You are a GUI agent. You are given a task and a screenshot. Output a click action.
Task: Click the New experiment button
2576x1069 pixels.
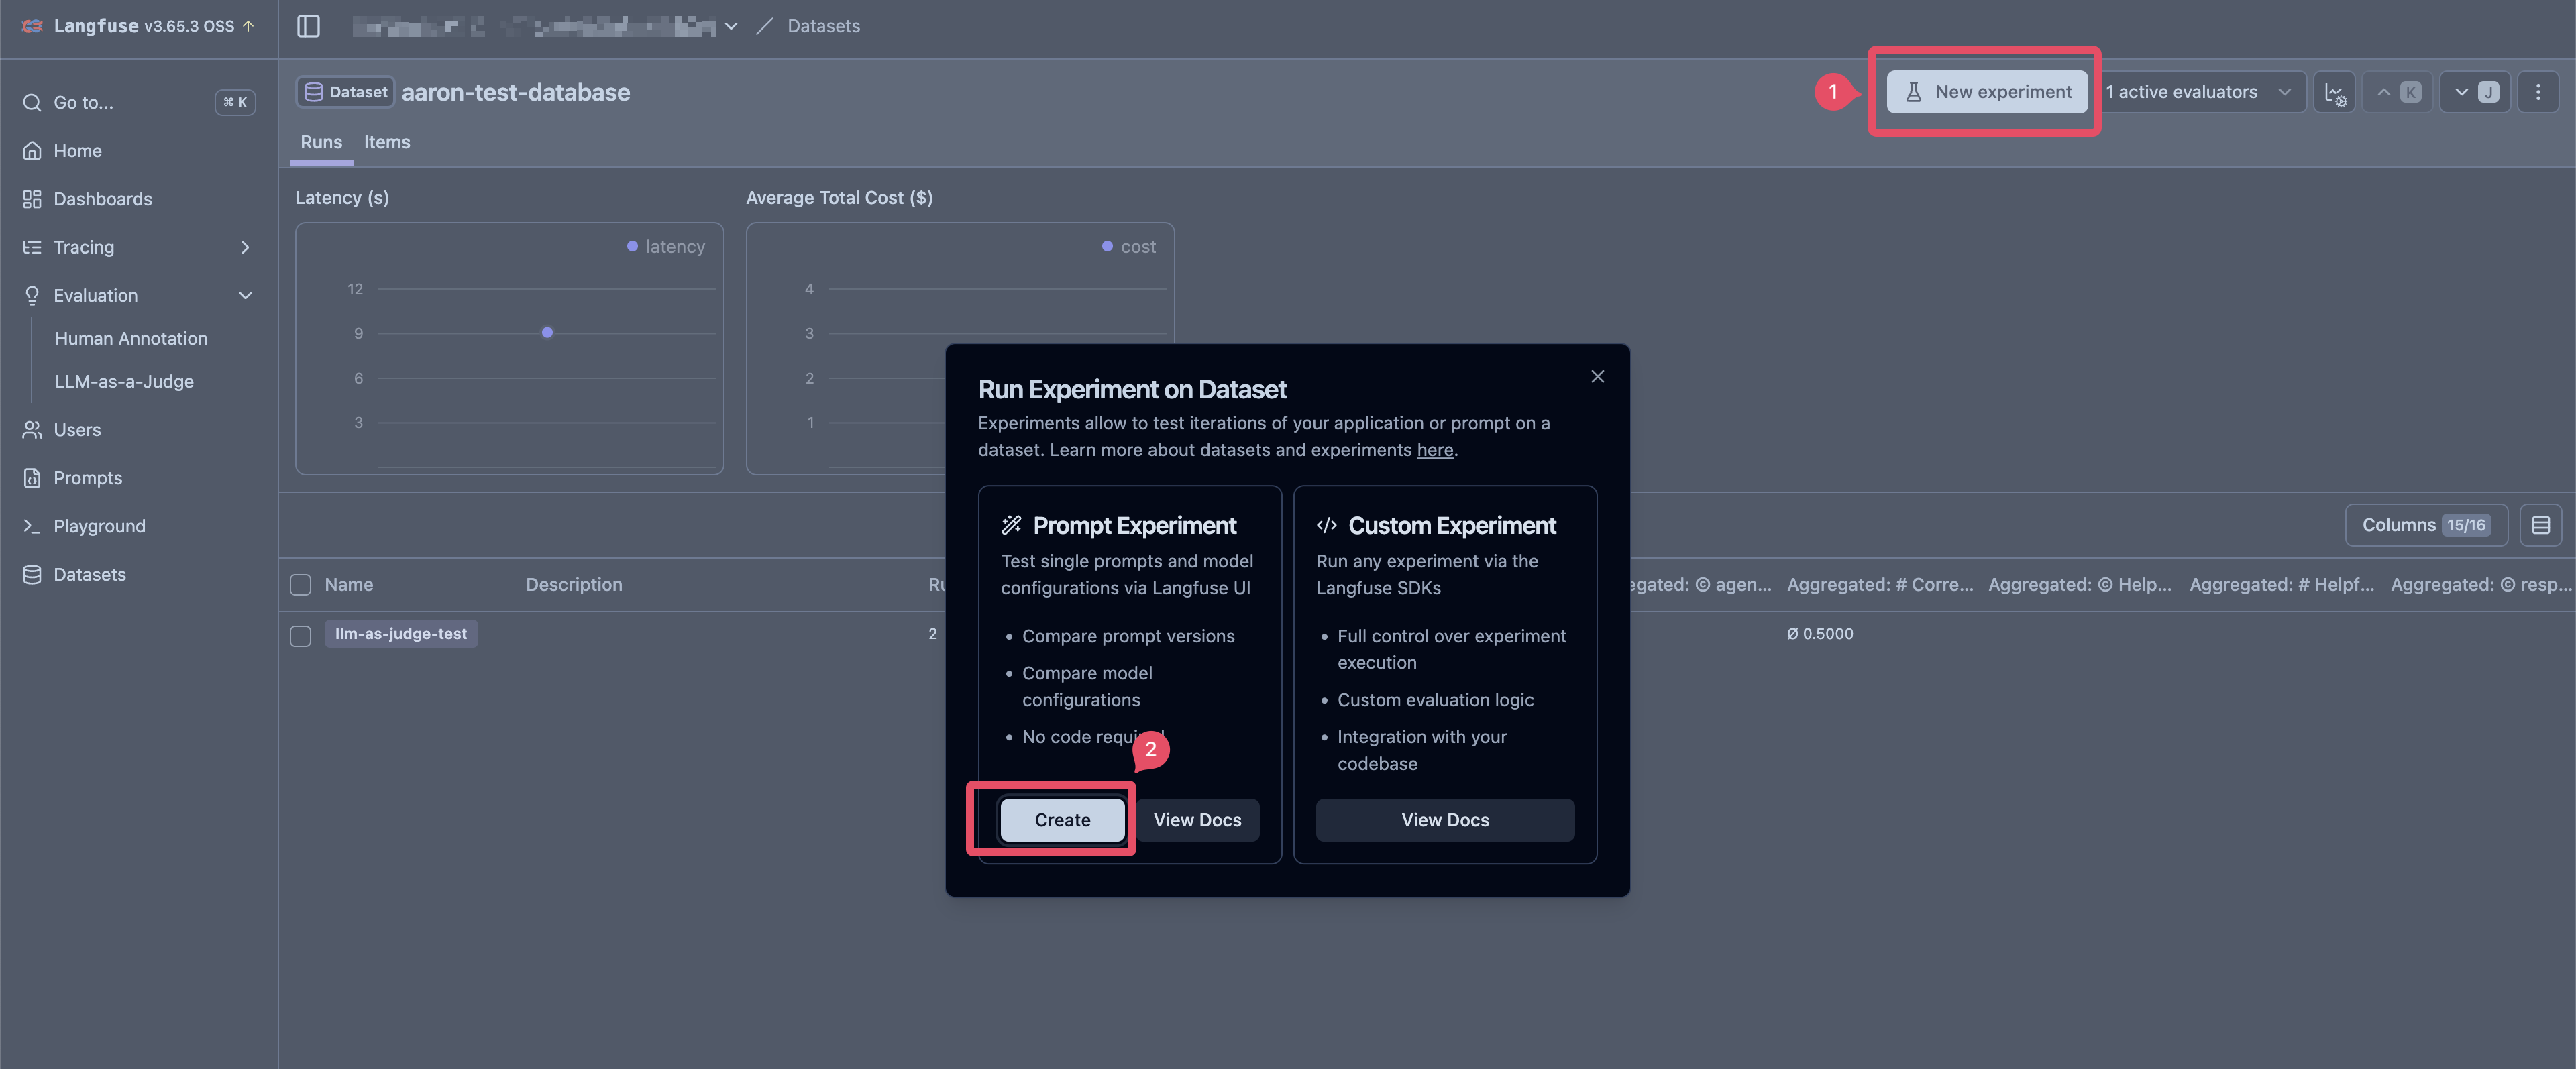1987,92
